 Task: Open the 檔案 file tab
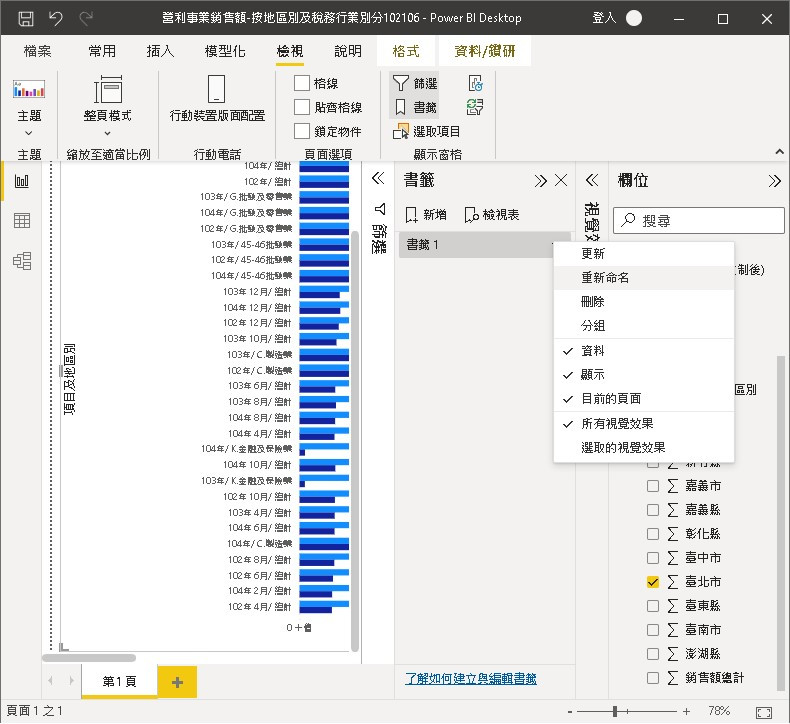37,51
